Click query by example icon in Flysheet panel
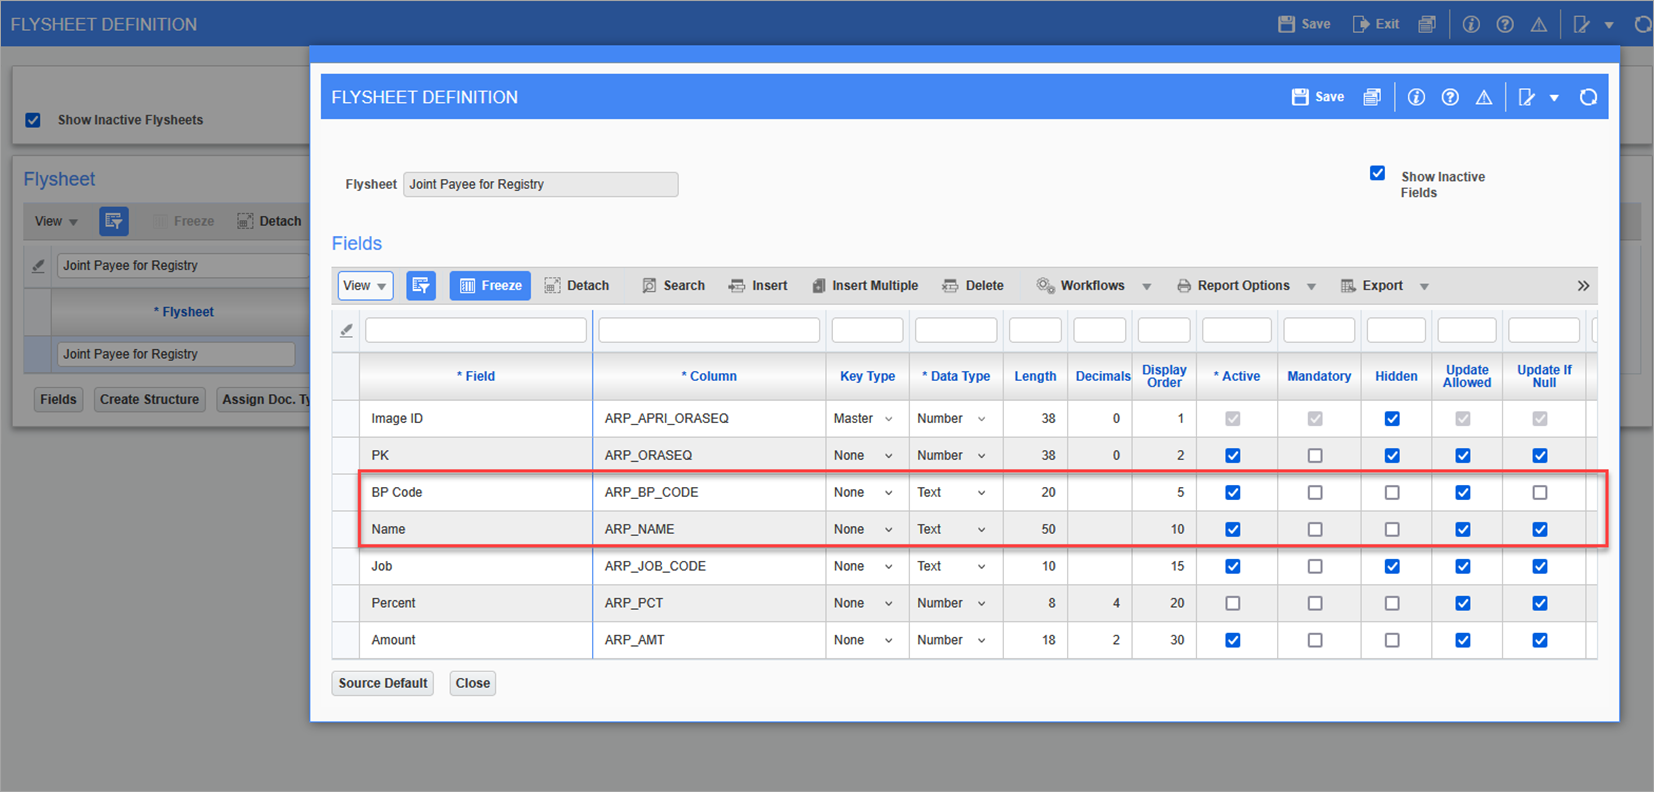The width and height of the screenshot is (1654, 792). [x=114, y=221]
